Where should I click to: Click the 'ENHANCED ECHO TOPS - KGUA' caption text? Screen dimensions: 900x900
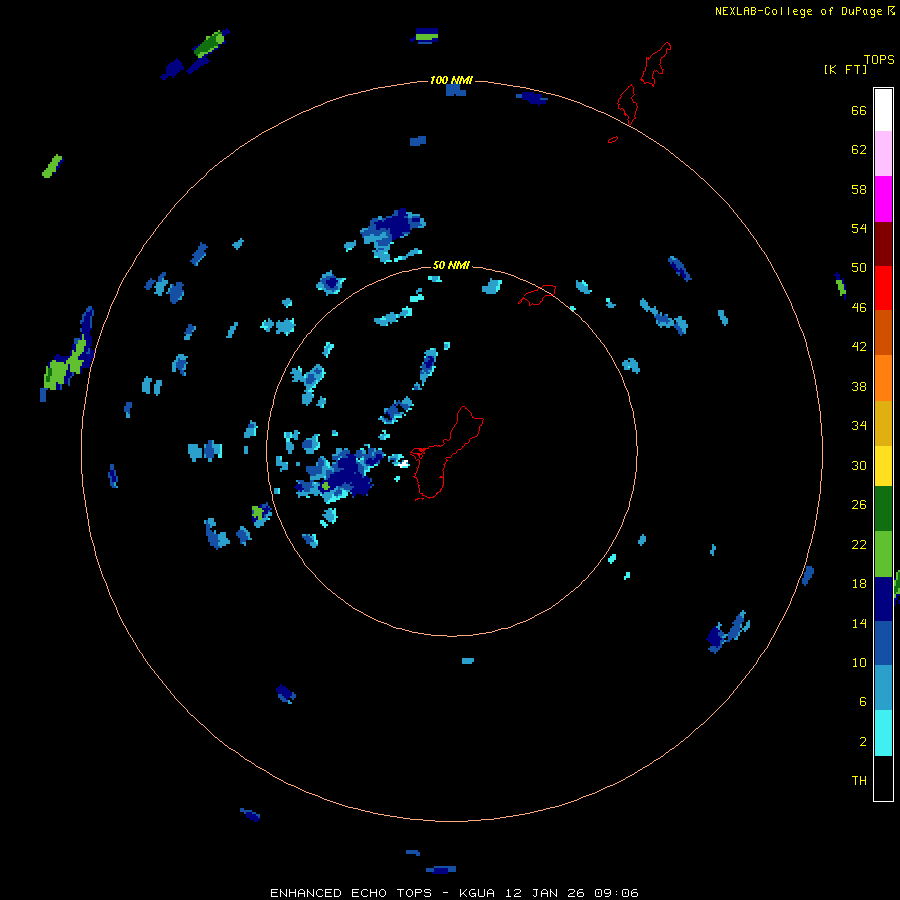click(382, 893)
